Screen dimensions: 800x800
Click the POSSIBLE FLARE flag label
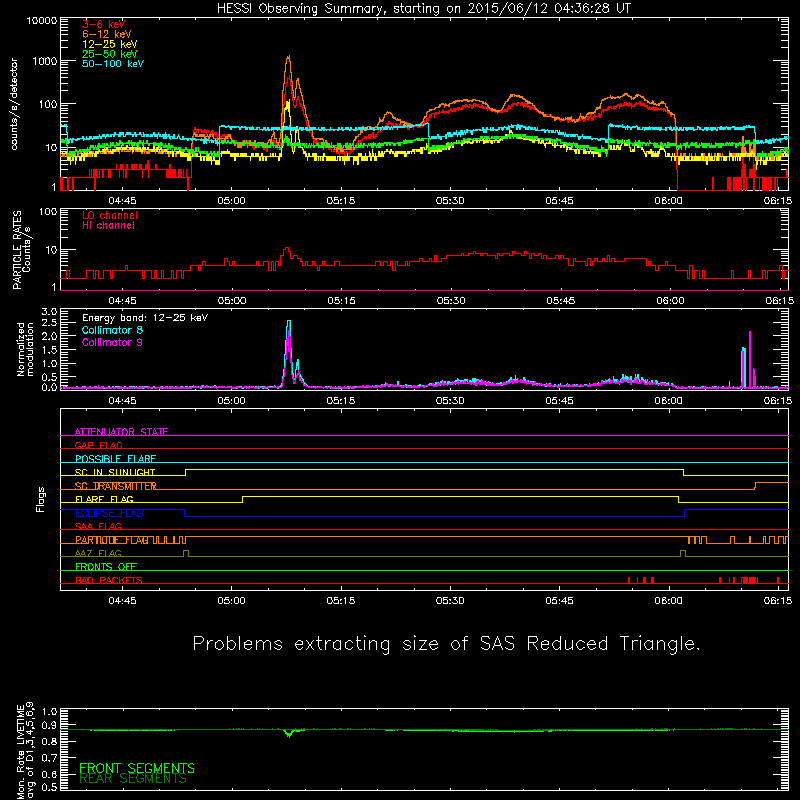115,459
